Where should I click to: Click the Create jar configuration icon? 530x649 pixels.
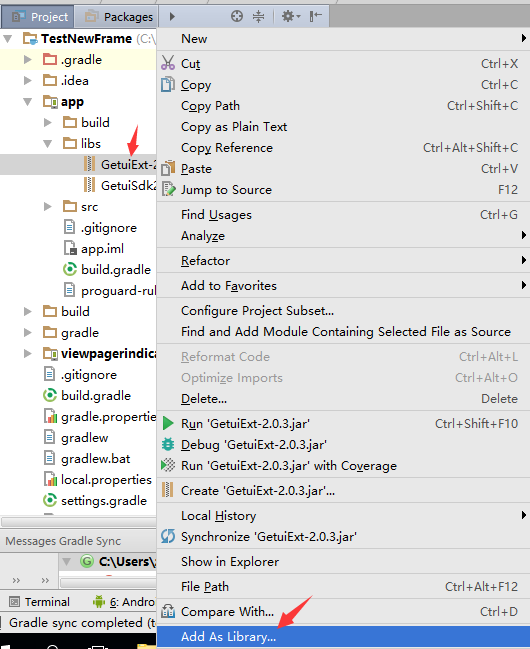tap(167, 490)
